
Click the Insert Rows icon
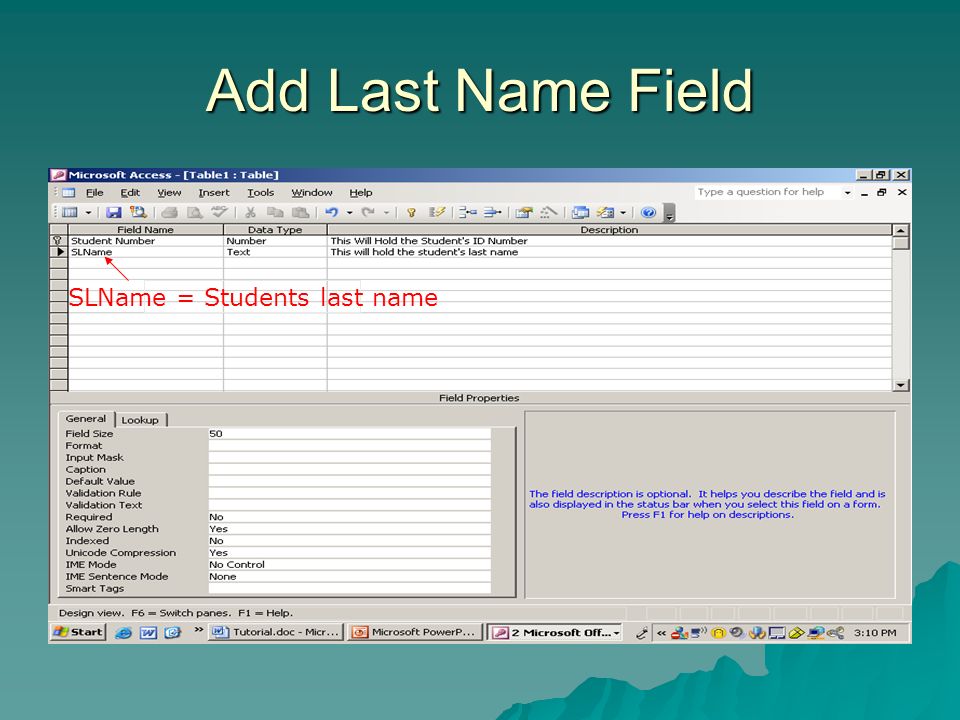coord(468,212)
